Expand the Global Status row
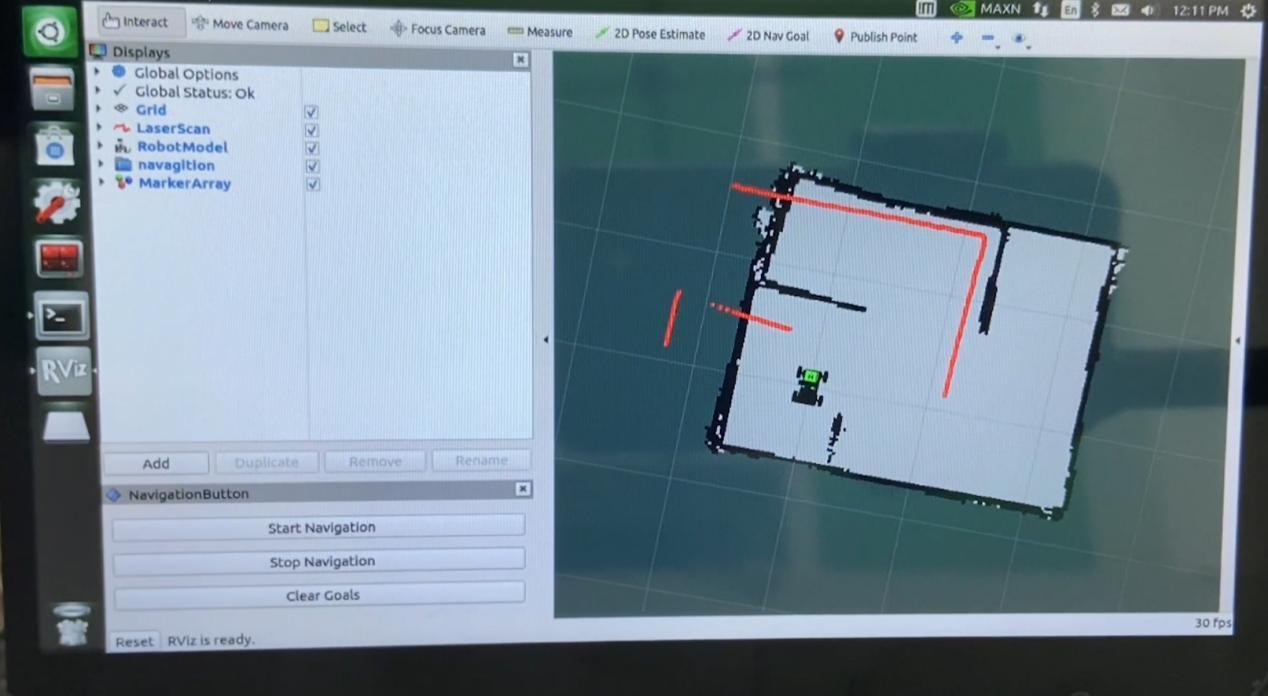Image resolution: width=1268 pixels, height=696 pixels. [98, 91]
